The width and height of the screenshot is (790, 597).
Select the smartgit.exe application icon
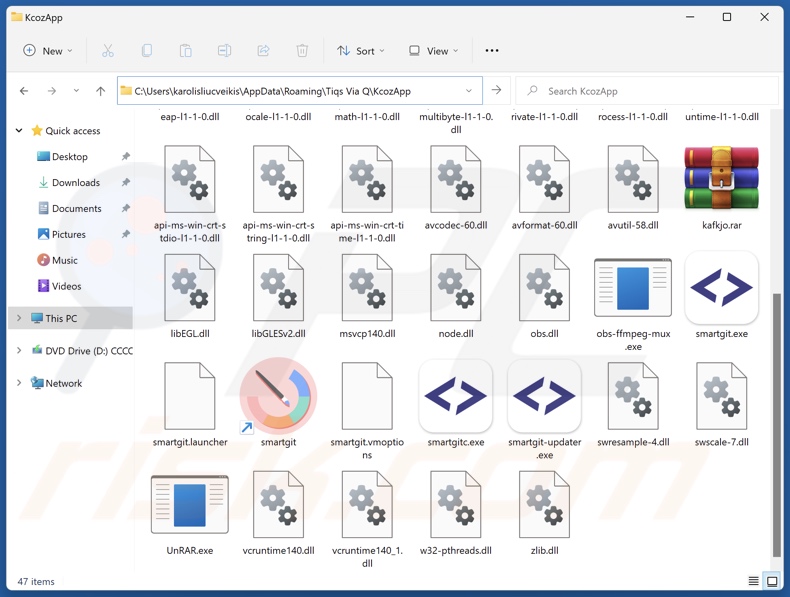tap(721, 289)
